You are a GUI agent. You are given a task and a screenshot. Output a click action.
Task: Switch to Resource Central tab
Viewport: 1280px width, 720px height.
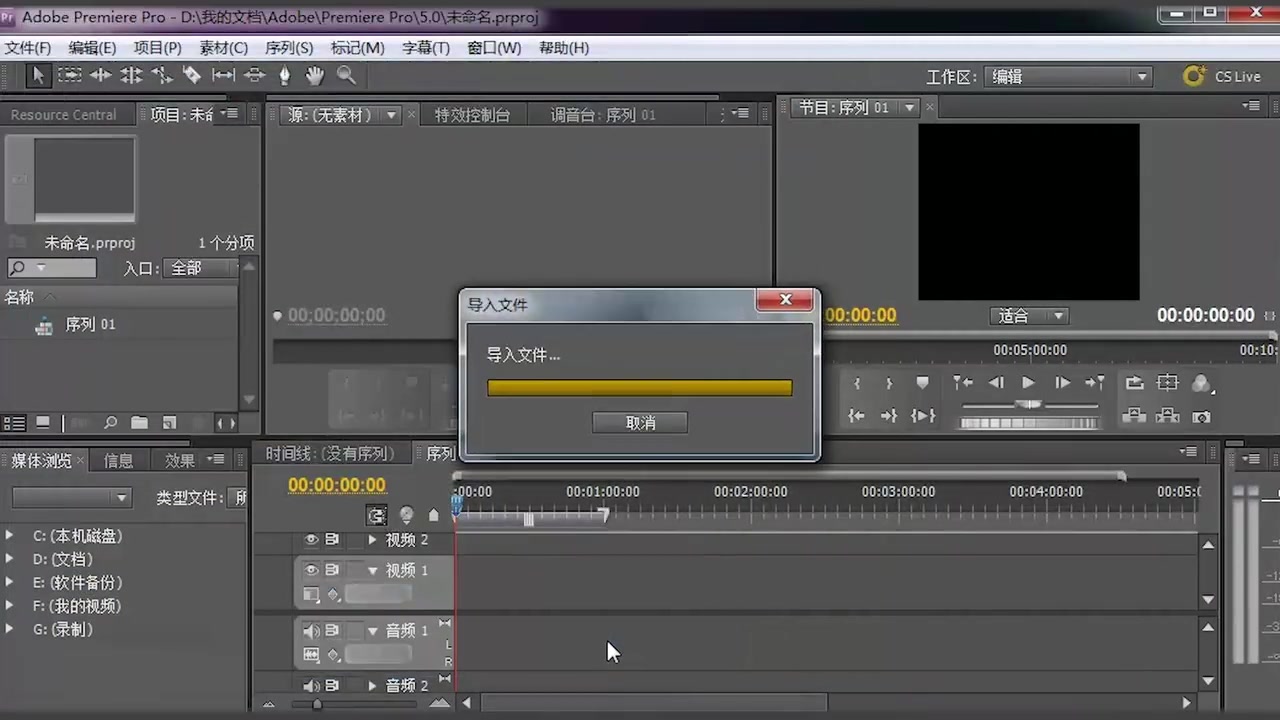tap(63, 115)
